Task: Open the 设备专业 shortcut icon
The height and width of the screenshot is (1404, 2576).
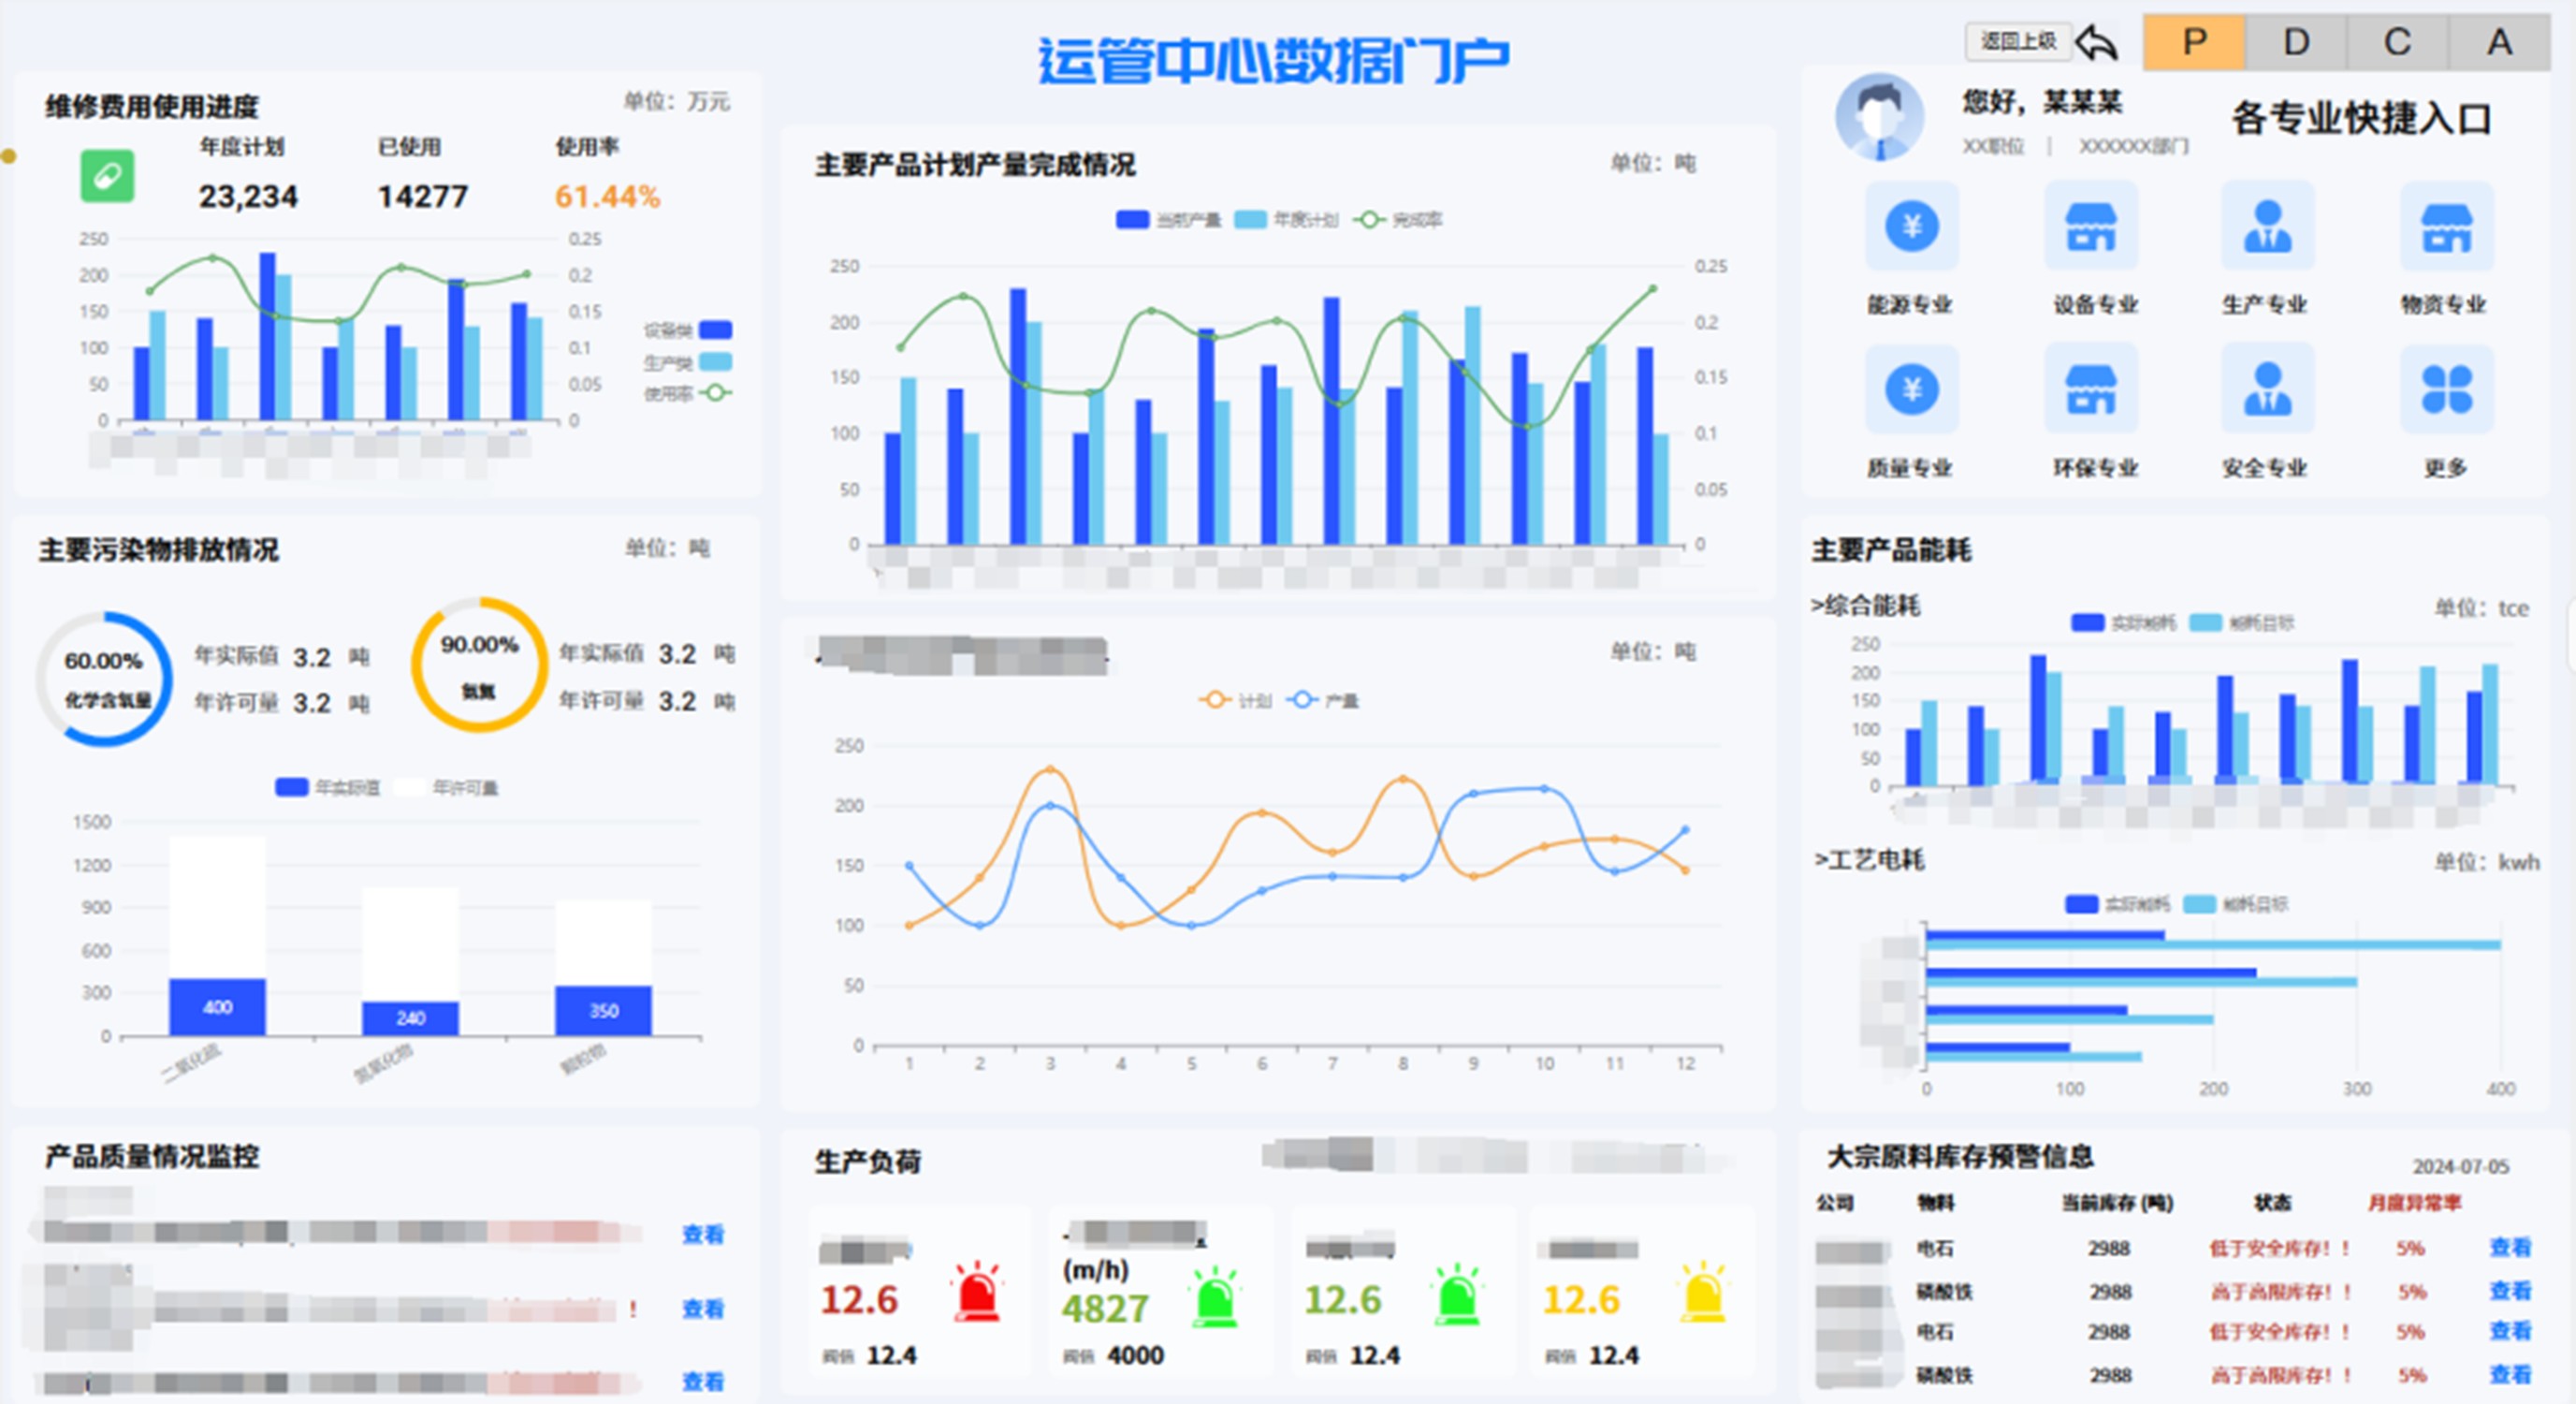Action: 2091,227
